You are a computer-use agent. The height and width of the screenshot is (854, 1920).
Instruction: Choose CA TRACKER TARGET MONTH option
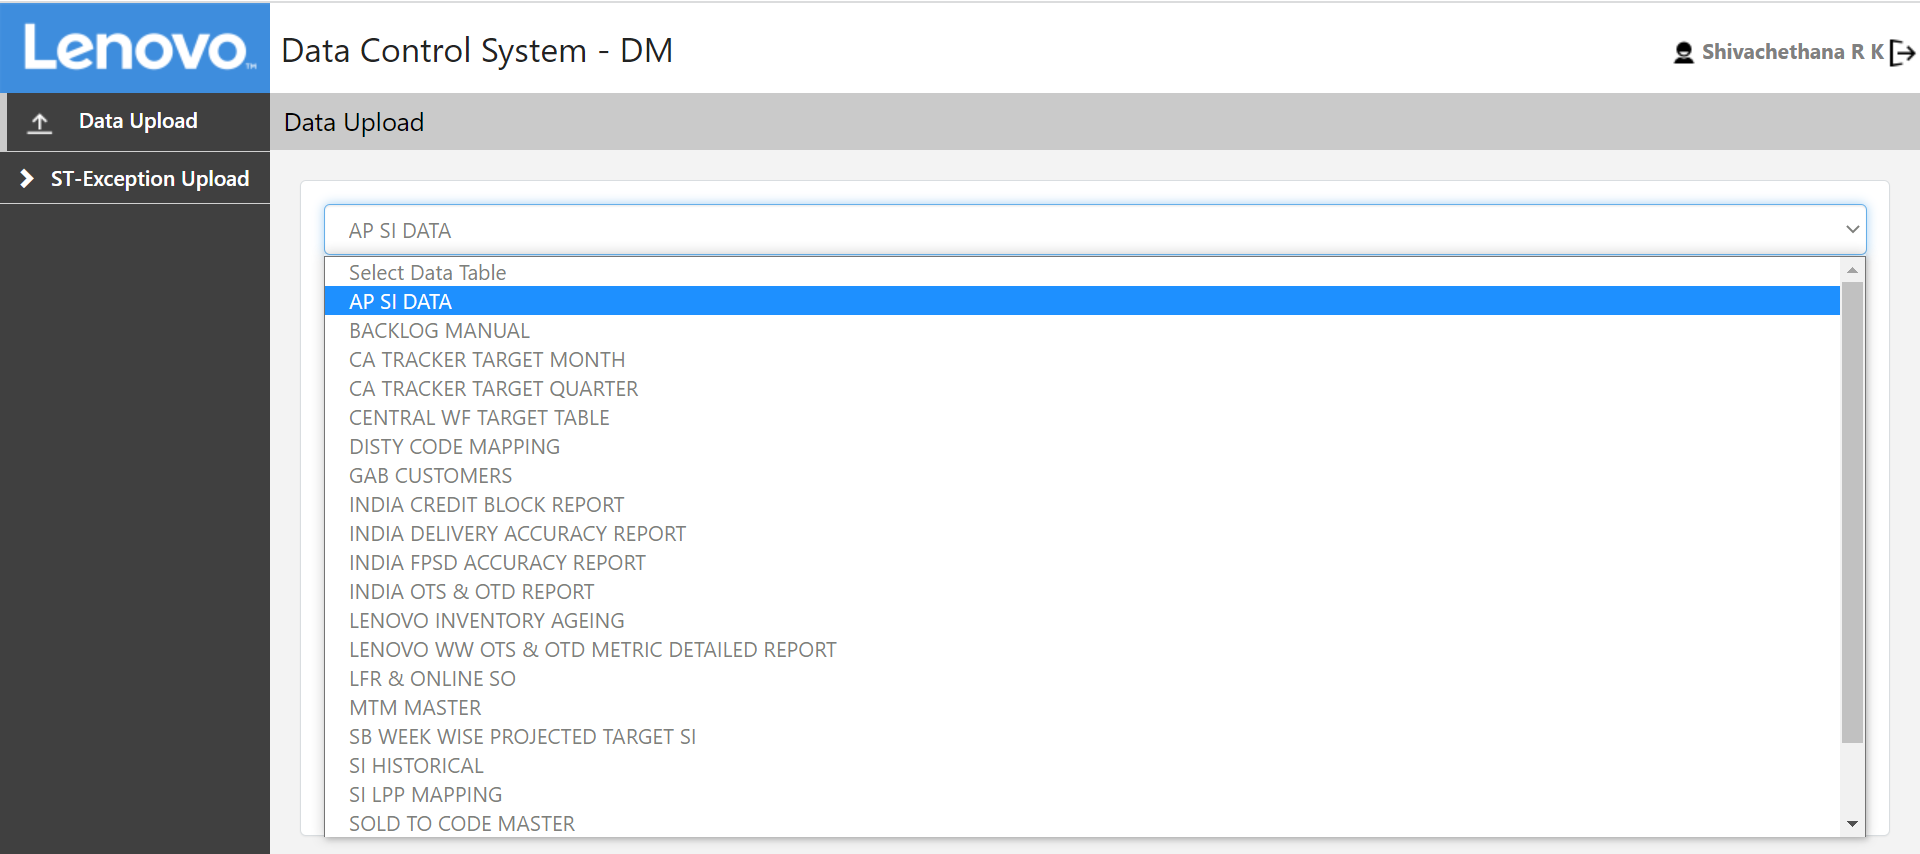click(486, 360)
